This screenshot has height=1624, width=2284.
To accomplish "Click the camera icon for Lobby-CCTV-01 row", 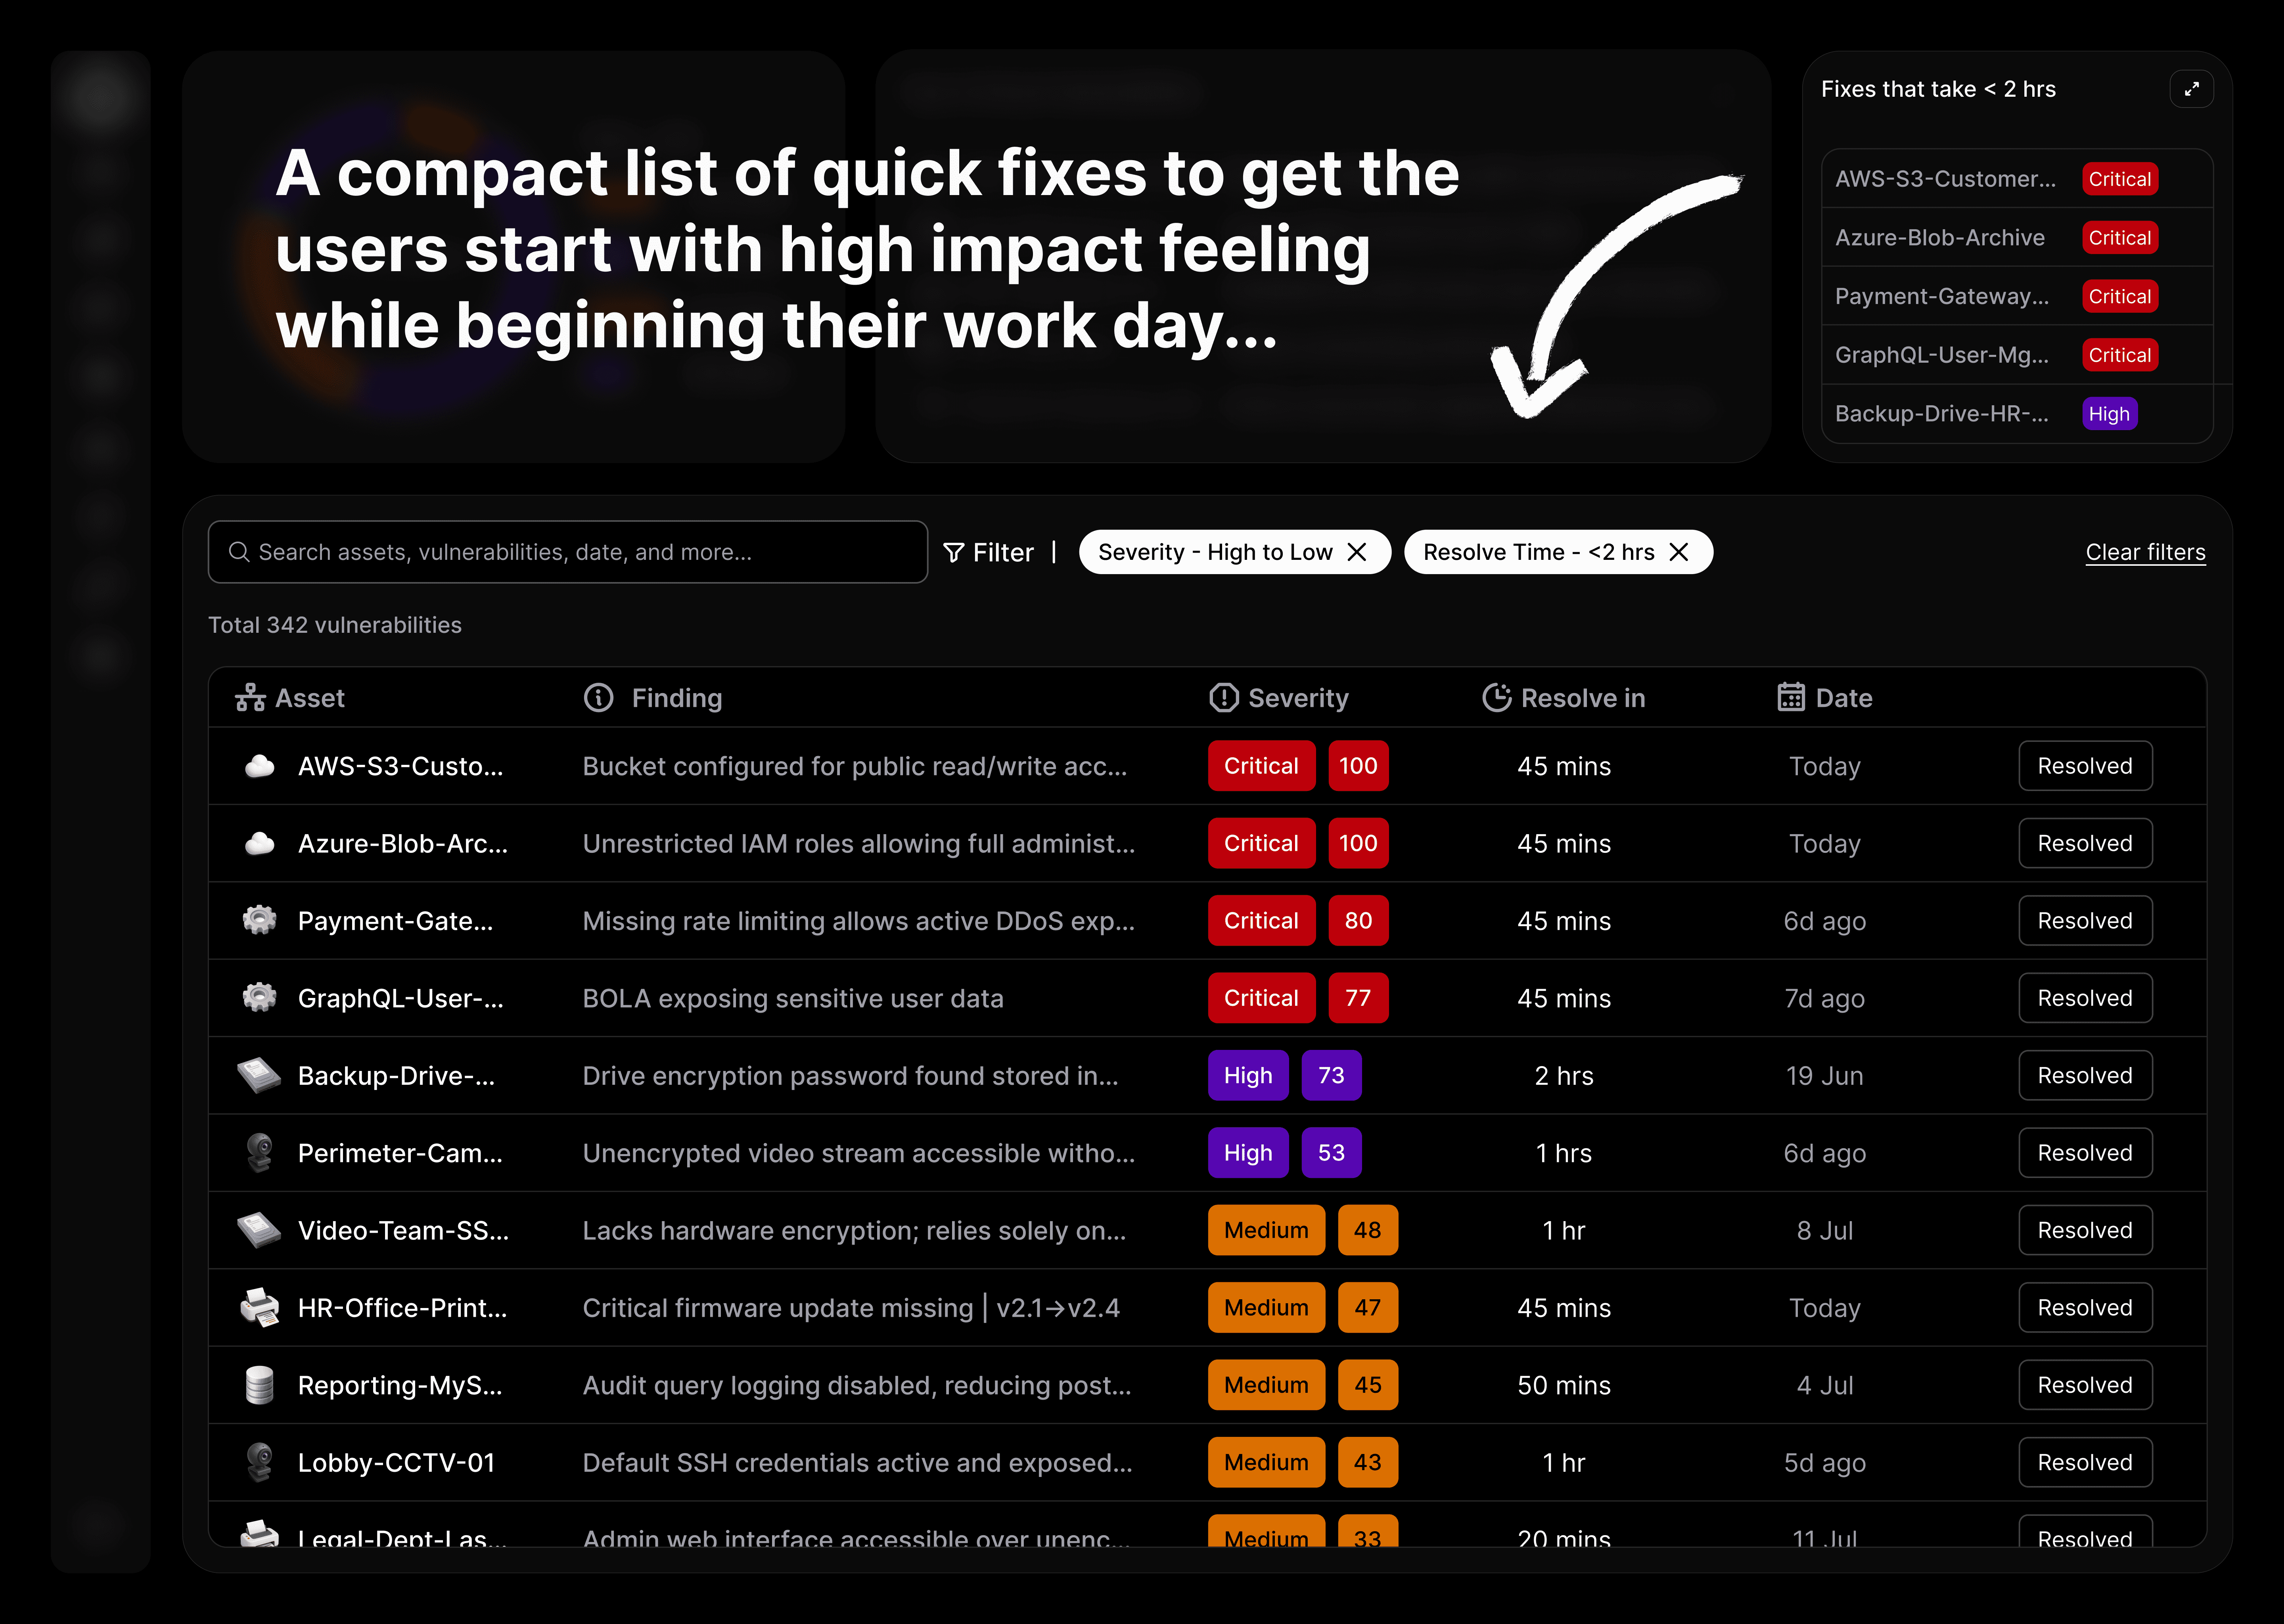I will point(260,1462).
